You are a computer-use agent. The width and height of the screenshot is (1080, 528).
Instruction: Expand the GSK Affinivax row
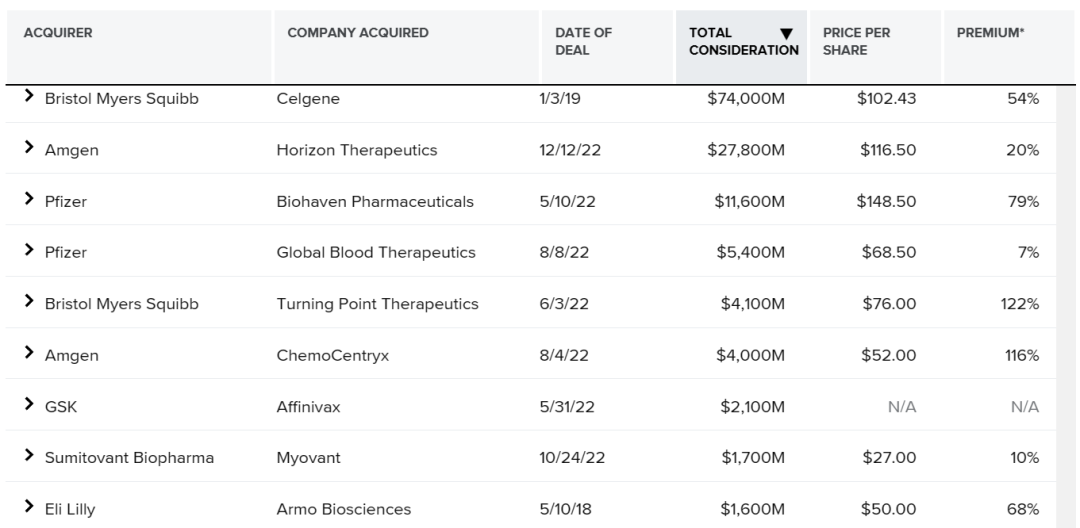click(30, 406)
